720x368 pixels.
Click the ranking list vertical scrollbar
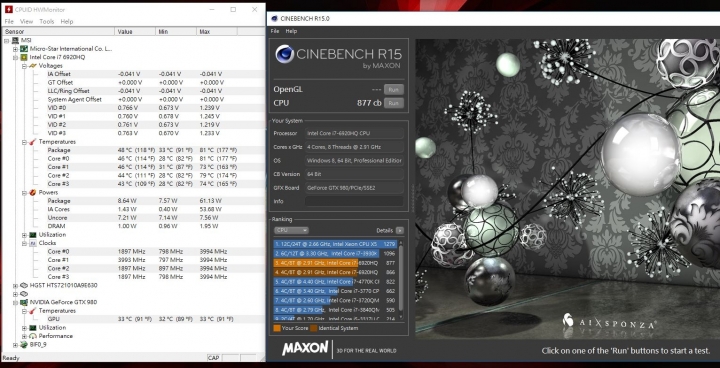pyautogui.click(x=401, y=280)
